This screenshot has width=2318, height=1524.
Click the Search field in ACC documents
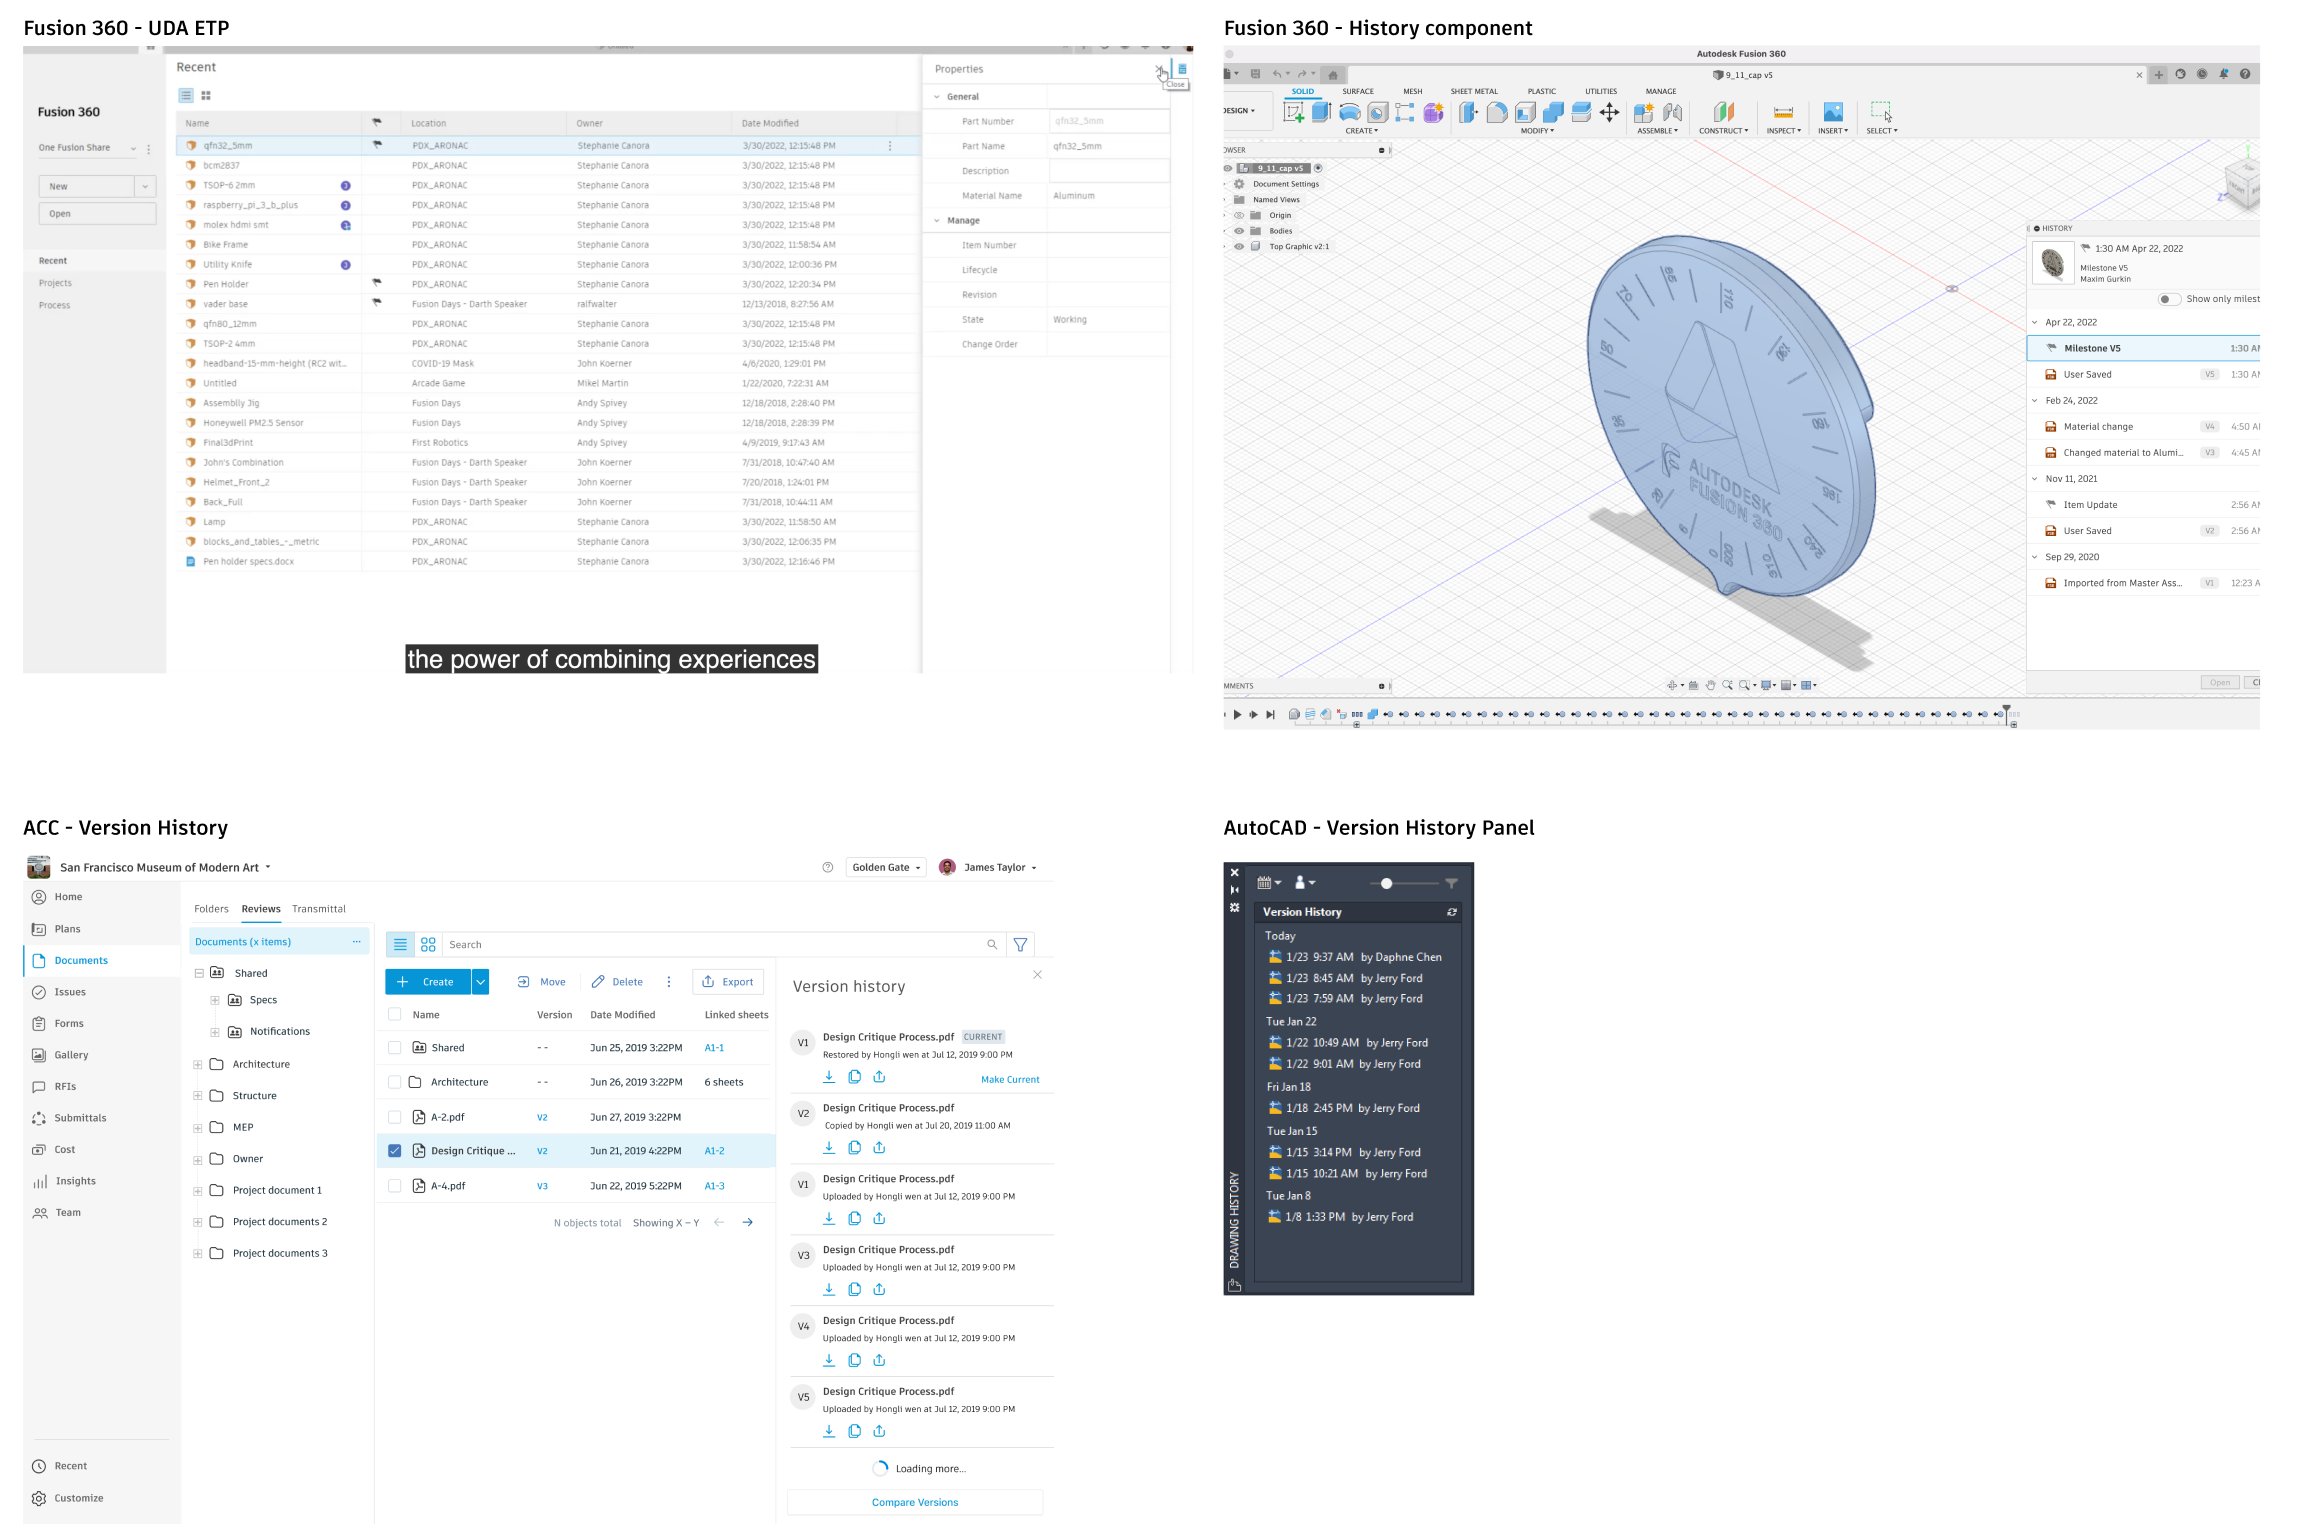coord(722,944)
